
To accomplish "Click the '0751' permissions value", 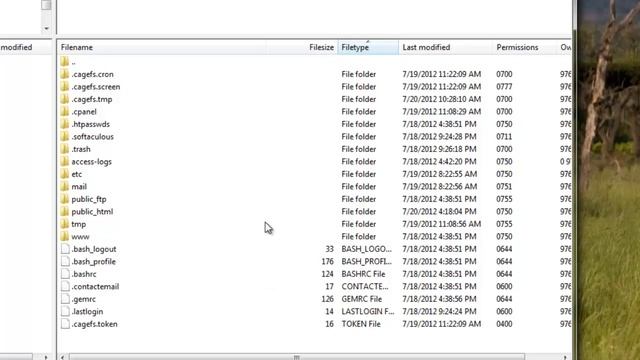I will (504, 187).
